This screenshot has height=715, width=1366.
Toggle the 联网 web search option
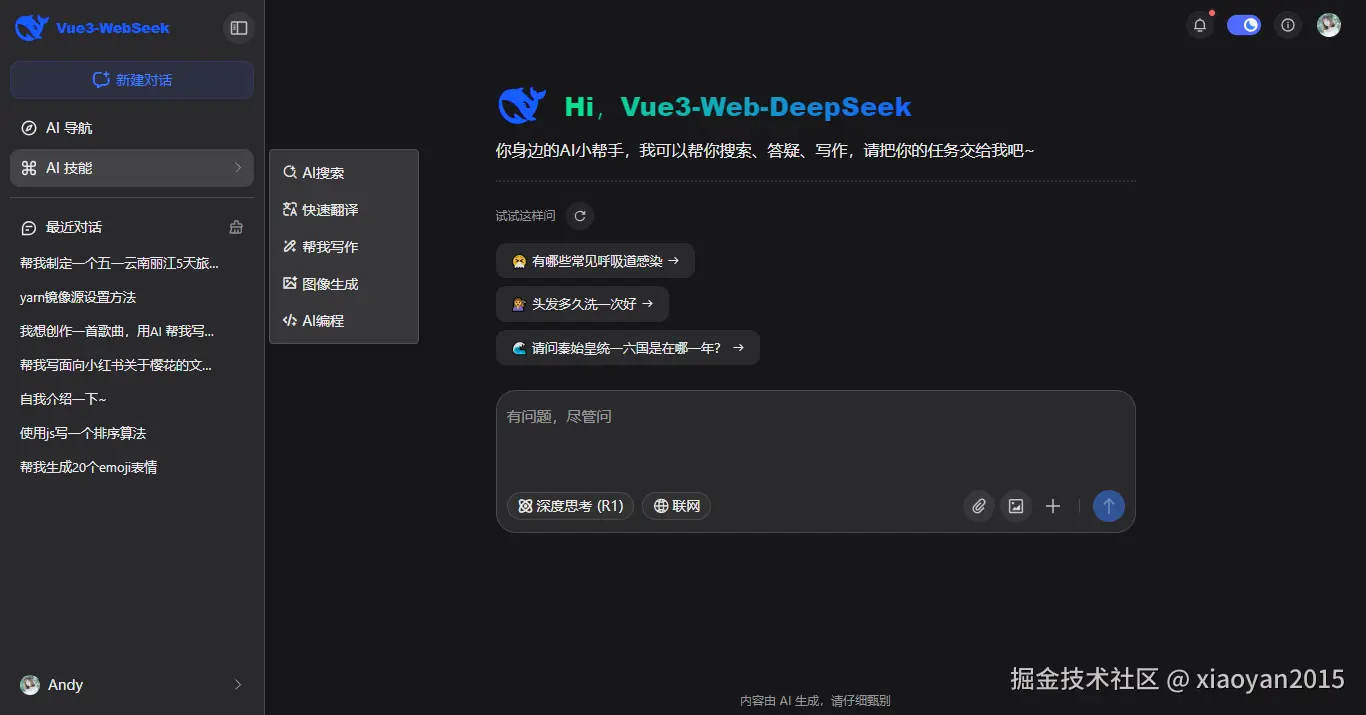click(x=676, y=506)
